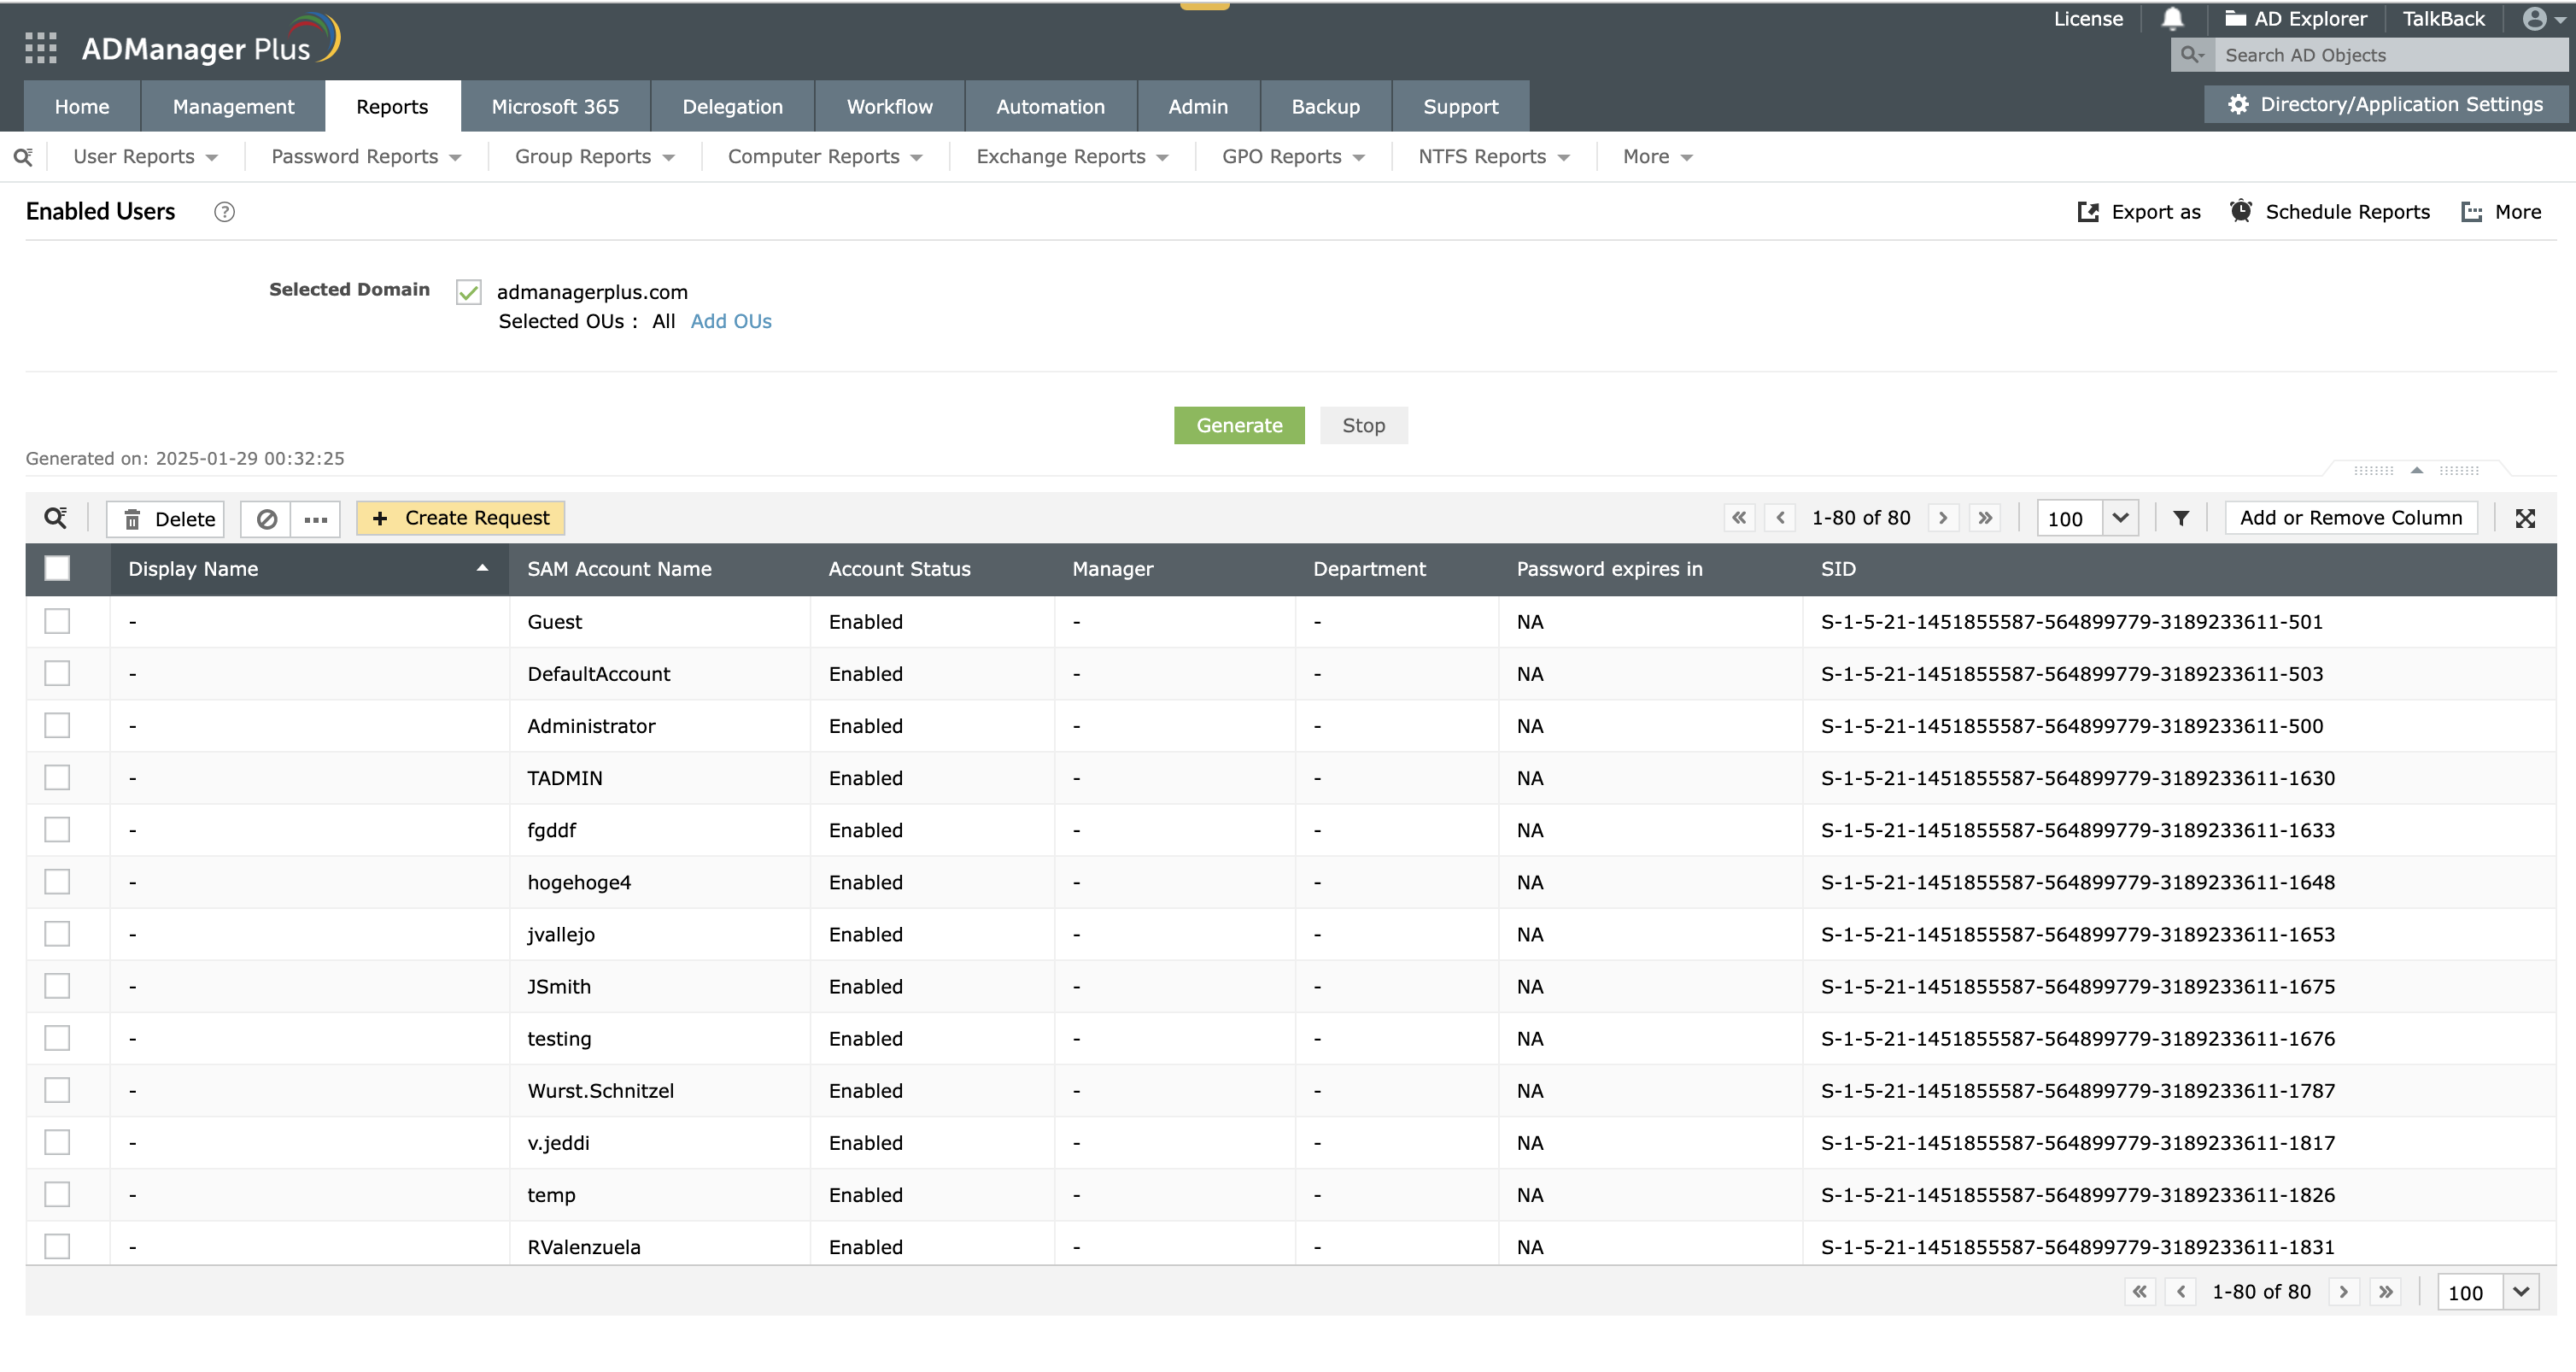2576x1372 pixels.
Task: Click the Add OUs link
Action: point(731,322)
